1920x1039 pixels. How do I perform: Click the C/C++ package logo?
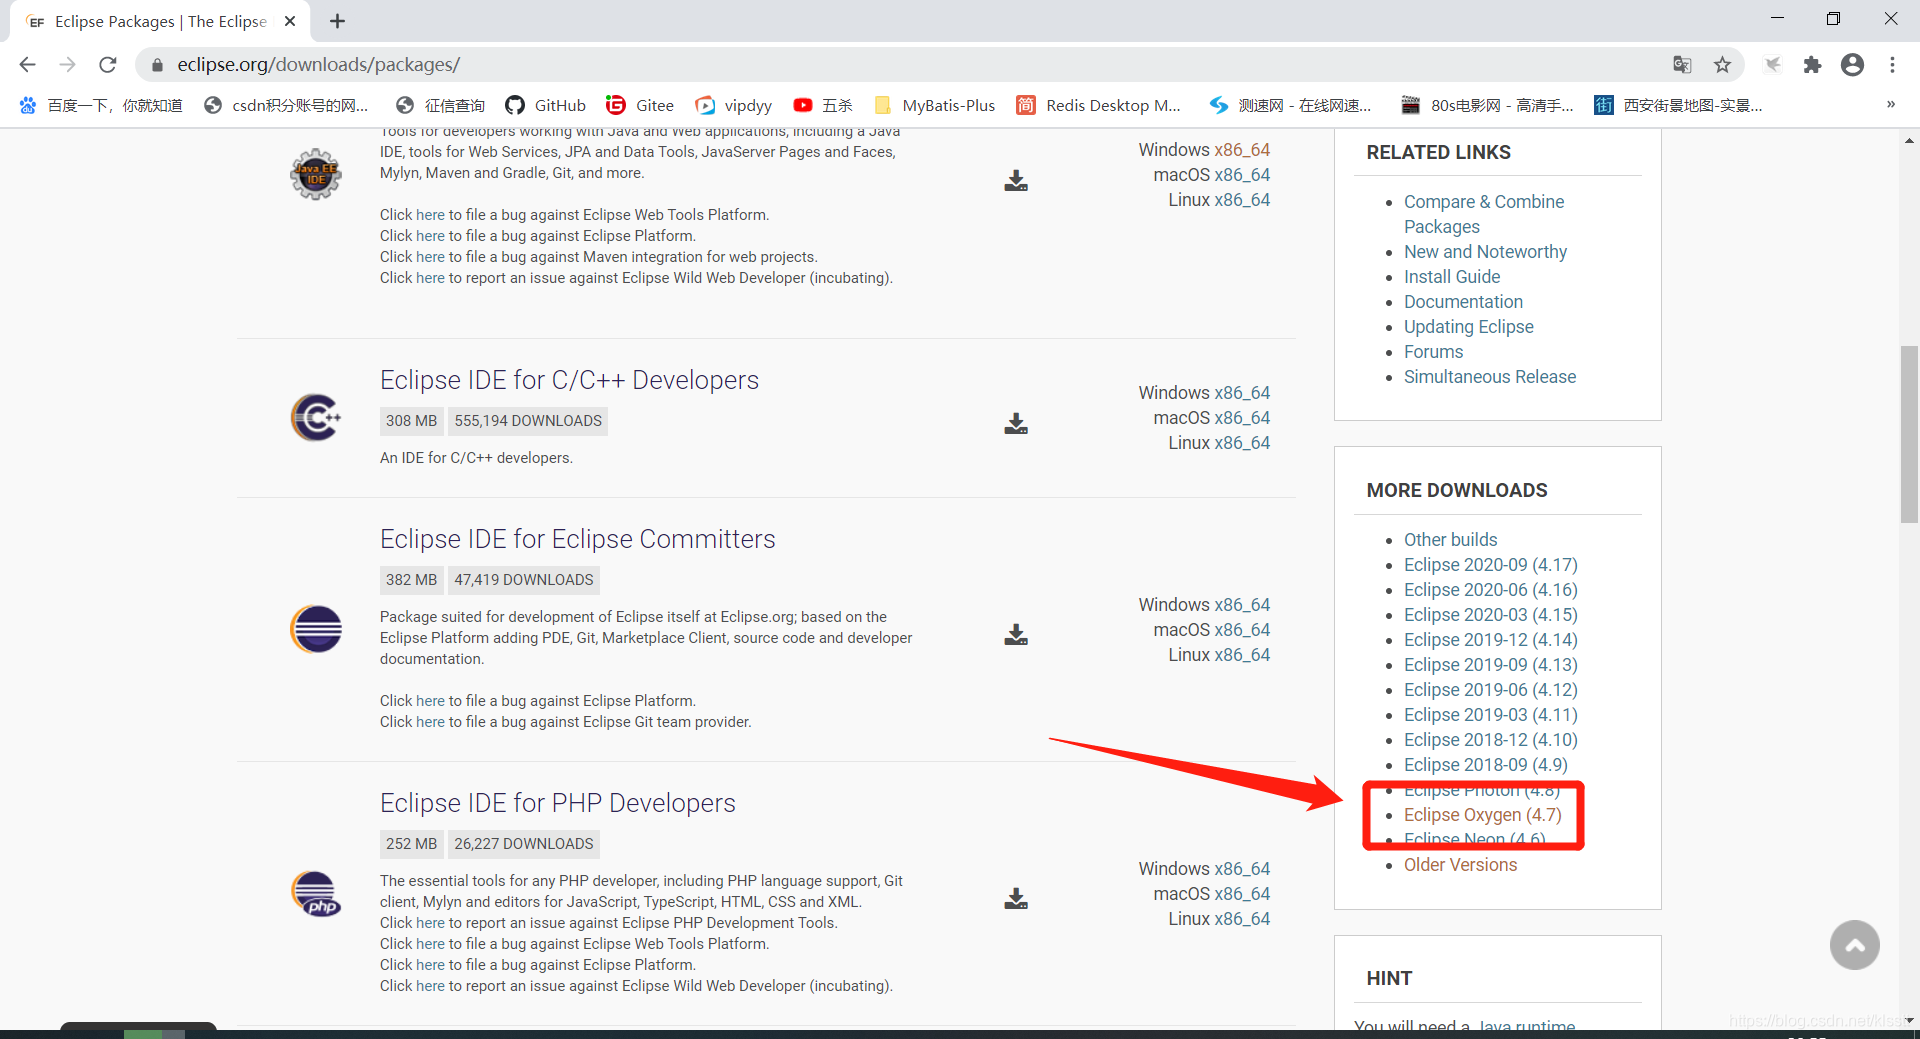tap(316, 418)
